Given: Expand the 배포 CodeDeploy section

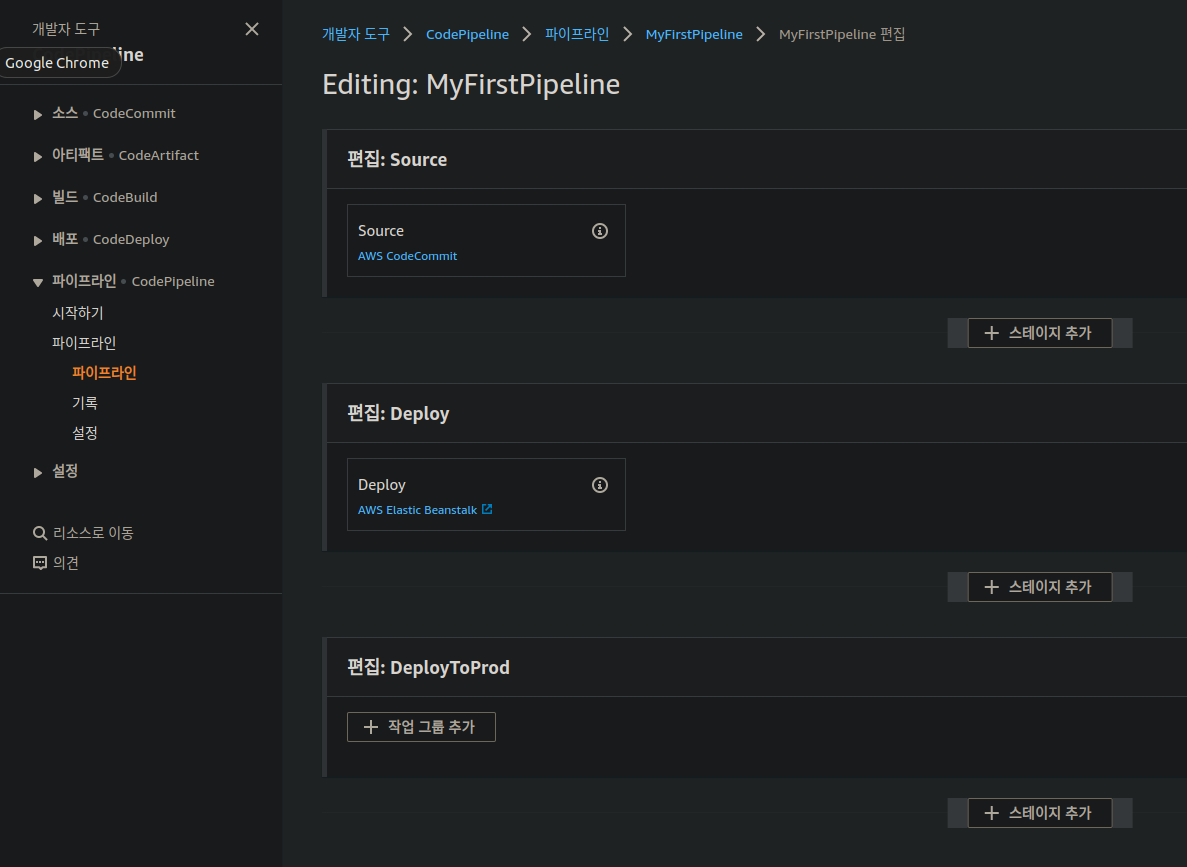Looking at the screenshot, I should click(37, 240).
